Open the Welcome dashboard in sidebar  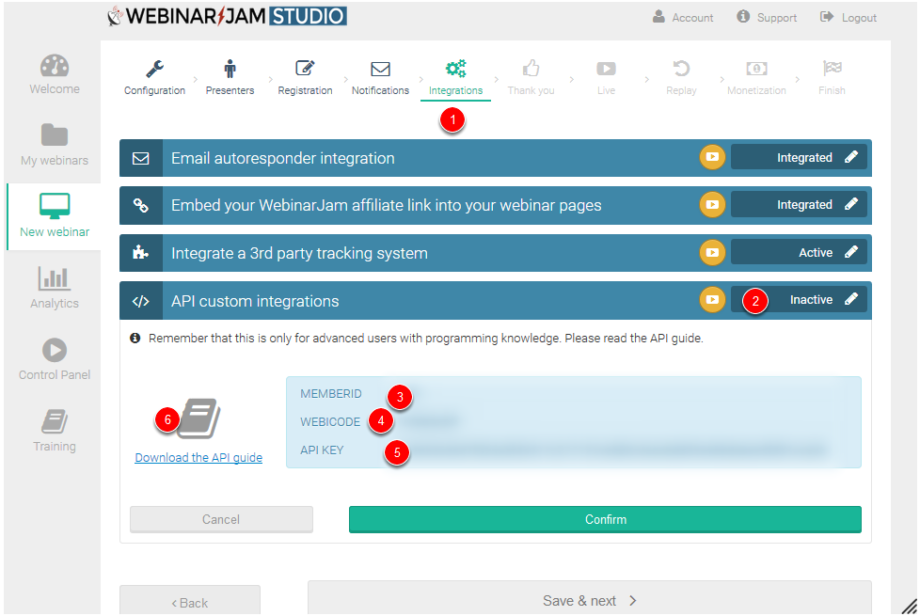55,75
